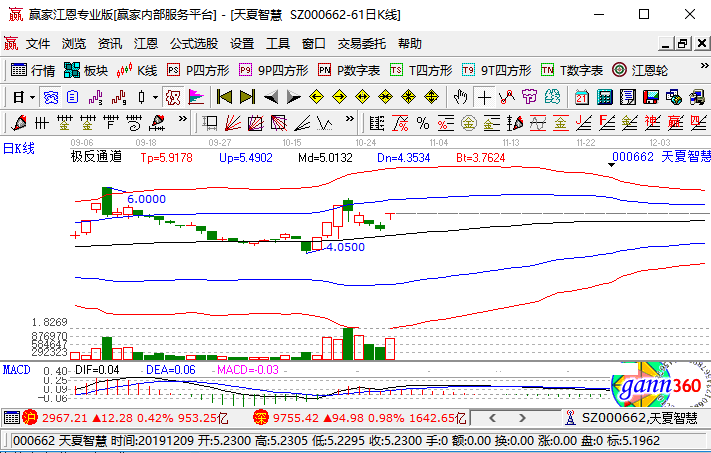The height and width of the screenshot is (453, 711).
Task: Click the blue clipboard notes icon
Action: pos(73,97)
